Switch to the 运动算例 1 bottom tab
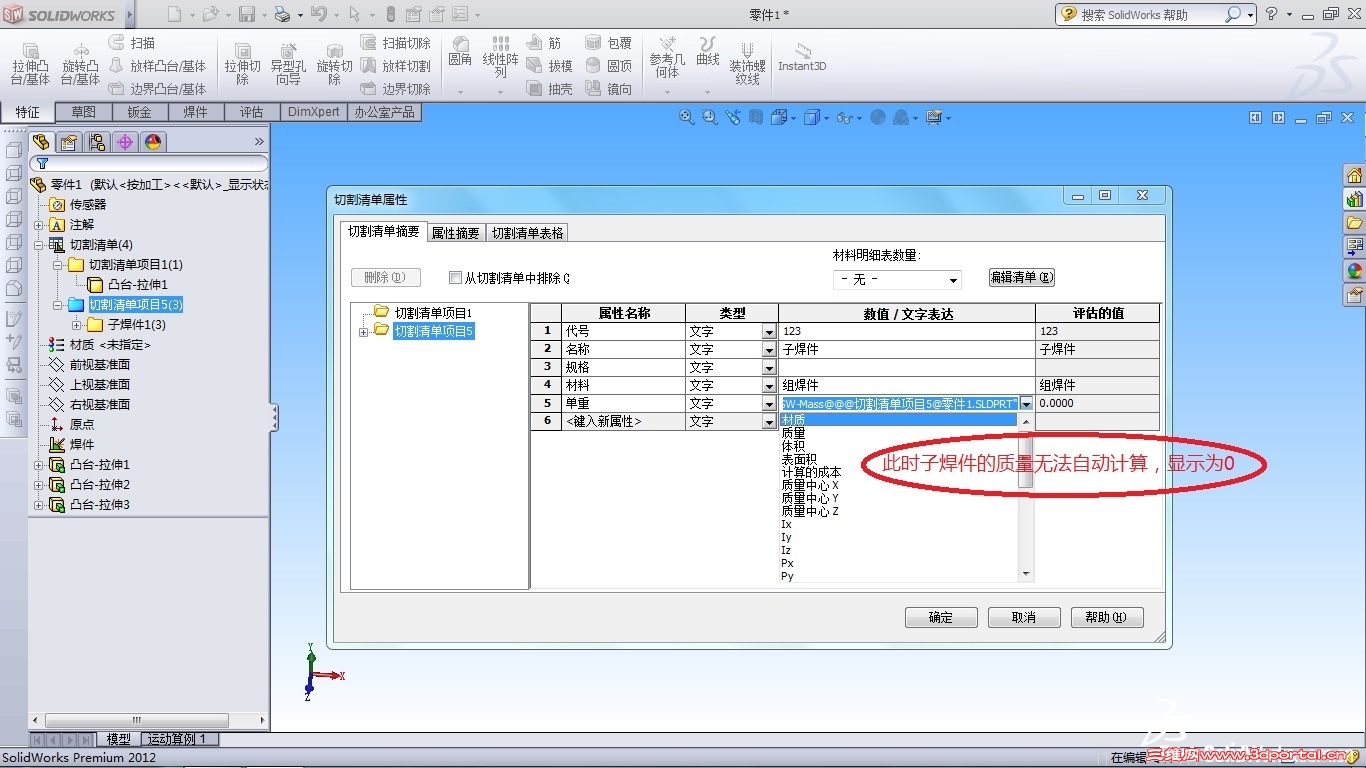The width and height of the screenshot is (1366, 768). [177, 739]
